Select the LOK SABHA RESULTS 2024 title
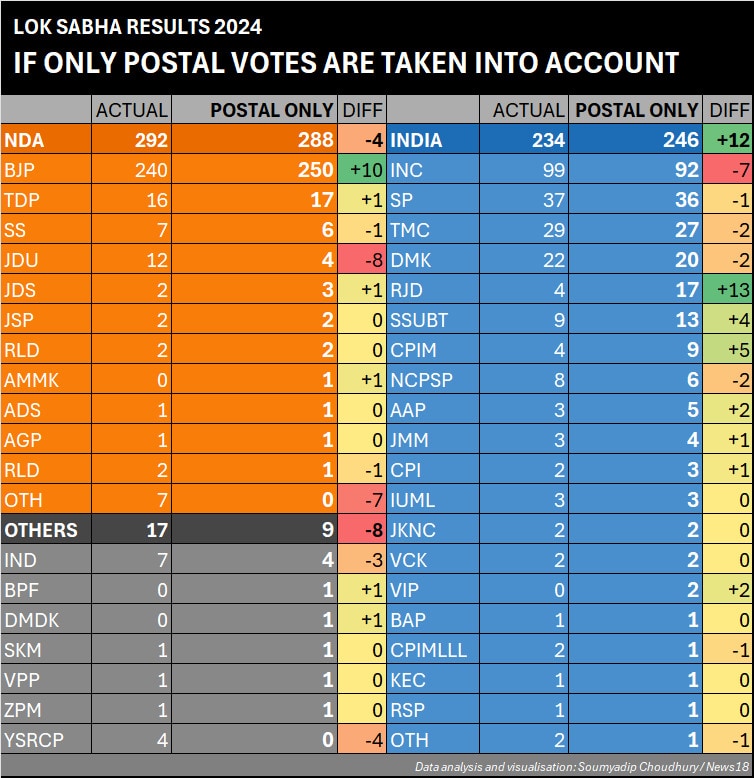This screenshot has height=778, width=754. [x=137, y=27]
